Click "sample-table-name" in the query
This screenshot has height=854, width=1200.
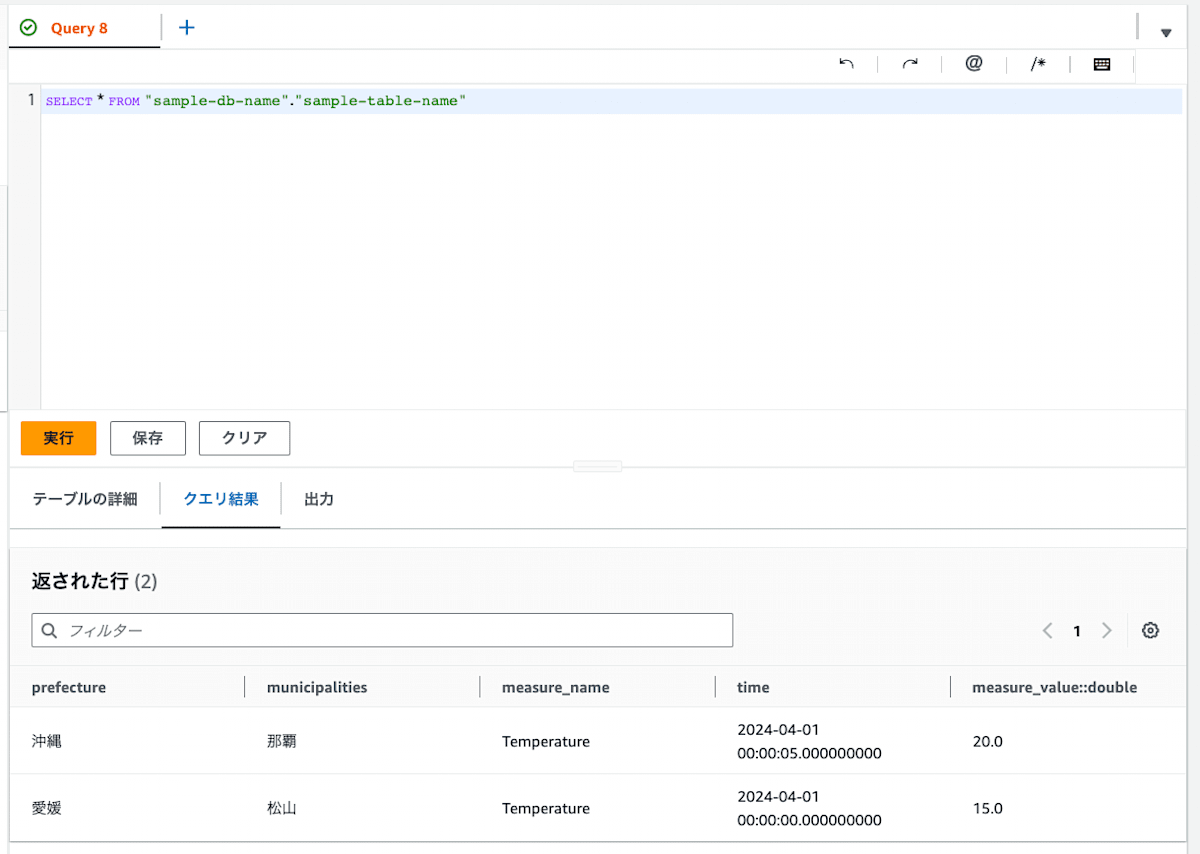click(381, 101)
